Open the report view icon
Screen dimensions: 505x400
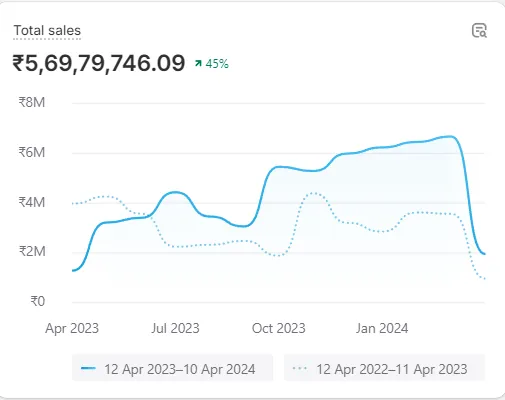(479, 31)
